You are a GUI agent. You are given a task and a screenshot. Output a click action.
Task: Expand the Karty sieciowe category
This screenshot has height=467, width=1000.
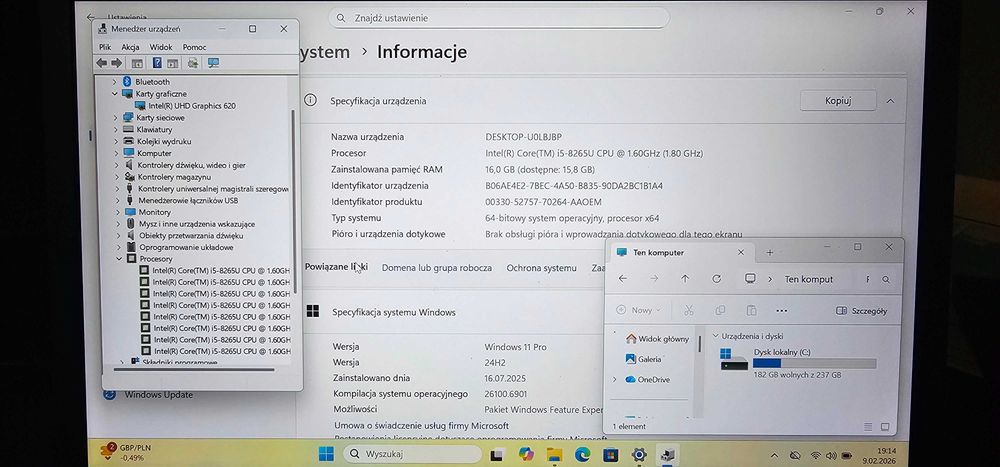click(x=115, y=117)
